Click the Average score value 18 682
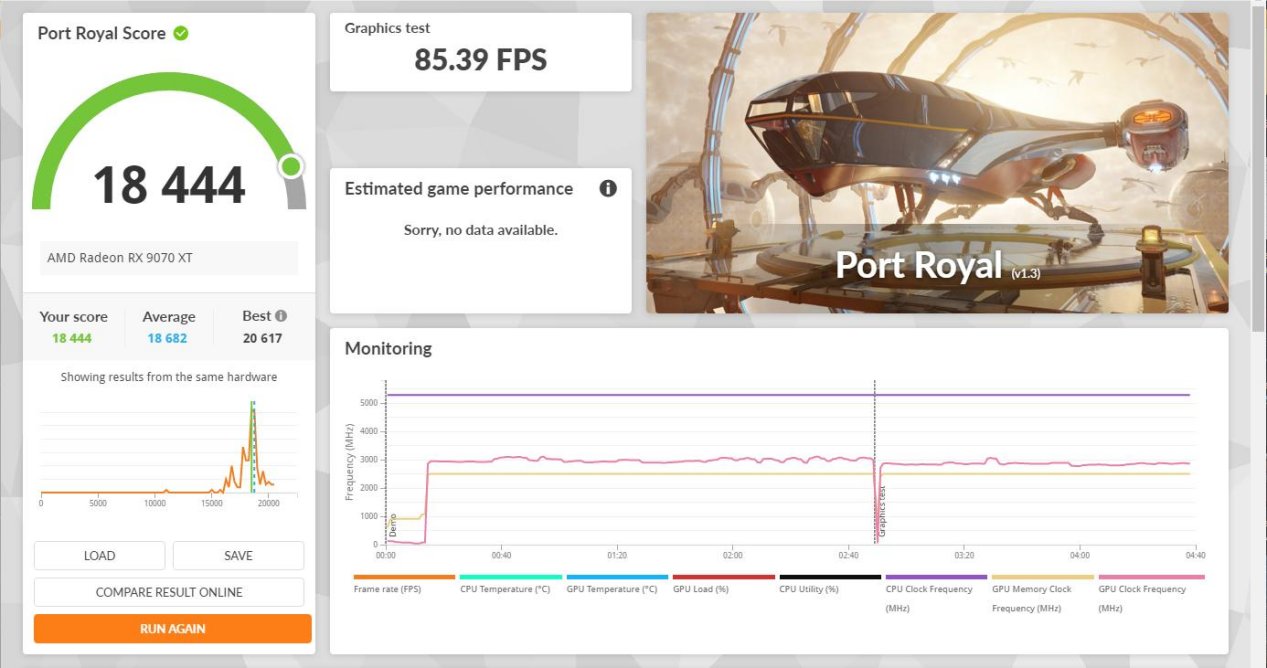Image resolution: width=1267 pixels, height=668 pixels. (167, 338)
